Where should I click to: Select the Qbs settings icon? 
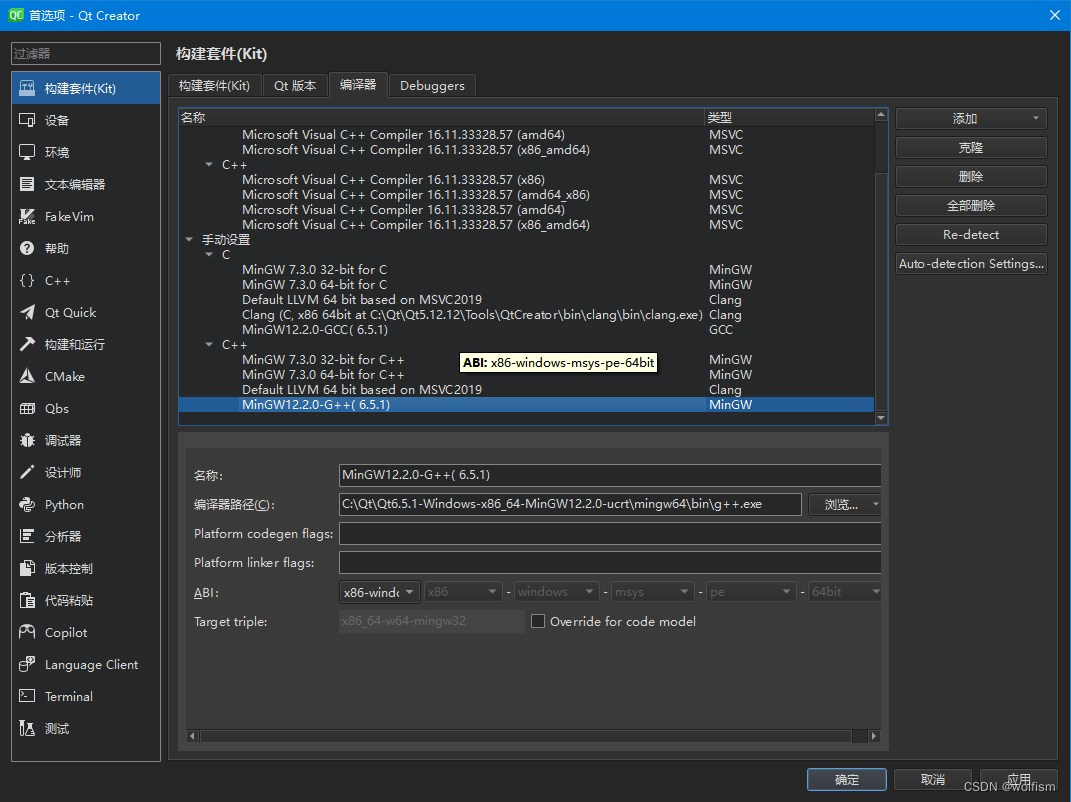pyautogui.click(x=27, y=409)
